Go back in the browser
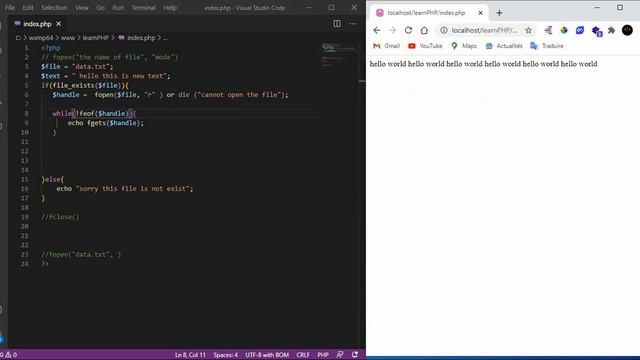 coord(376,30)
